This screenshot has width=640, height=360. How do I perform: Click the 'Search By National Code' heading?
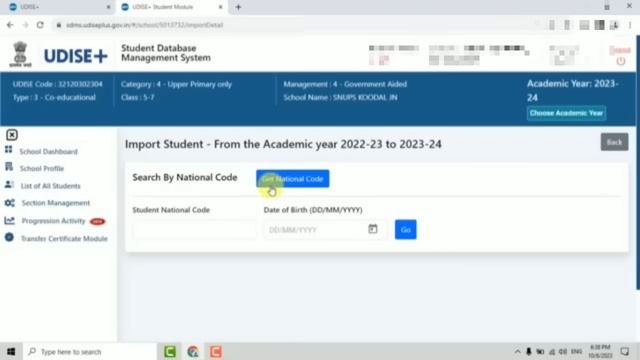pos(184,178)
